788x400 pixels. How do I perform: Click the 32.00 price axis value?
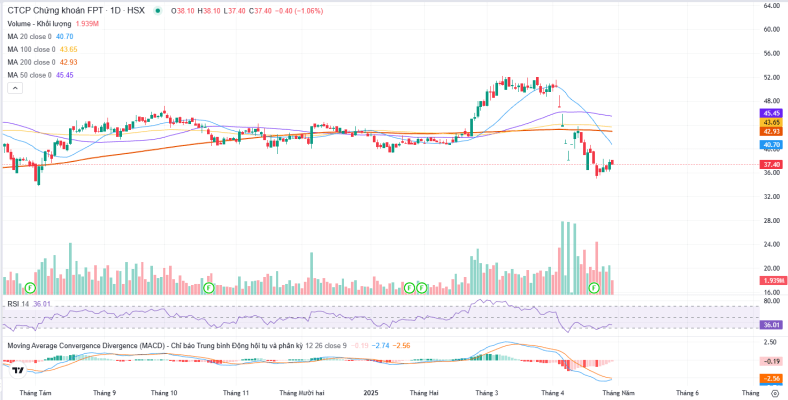[x=771, y=196]
